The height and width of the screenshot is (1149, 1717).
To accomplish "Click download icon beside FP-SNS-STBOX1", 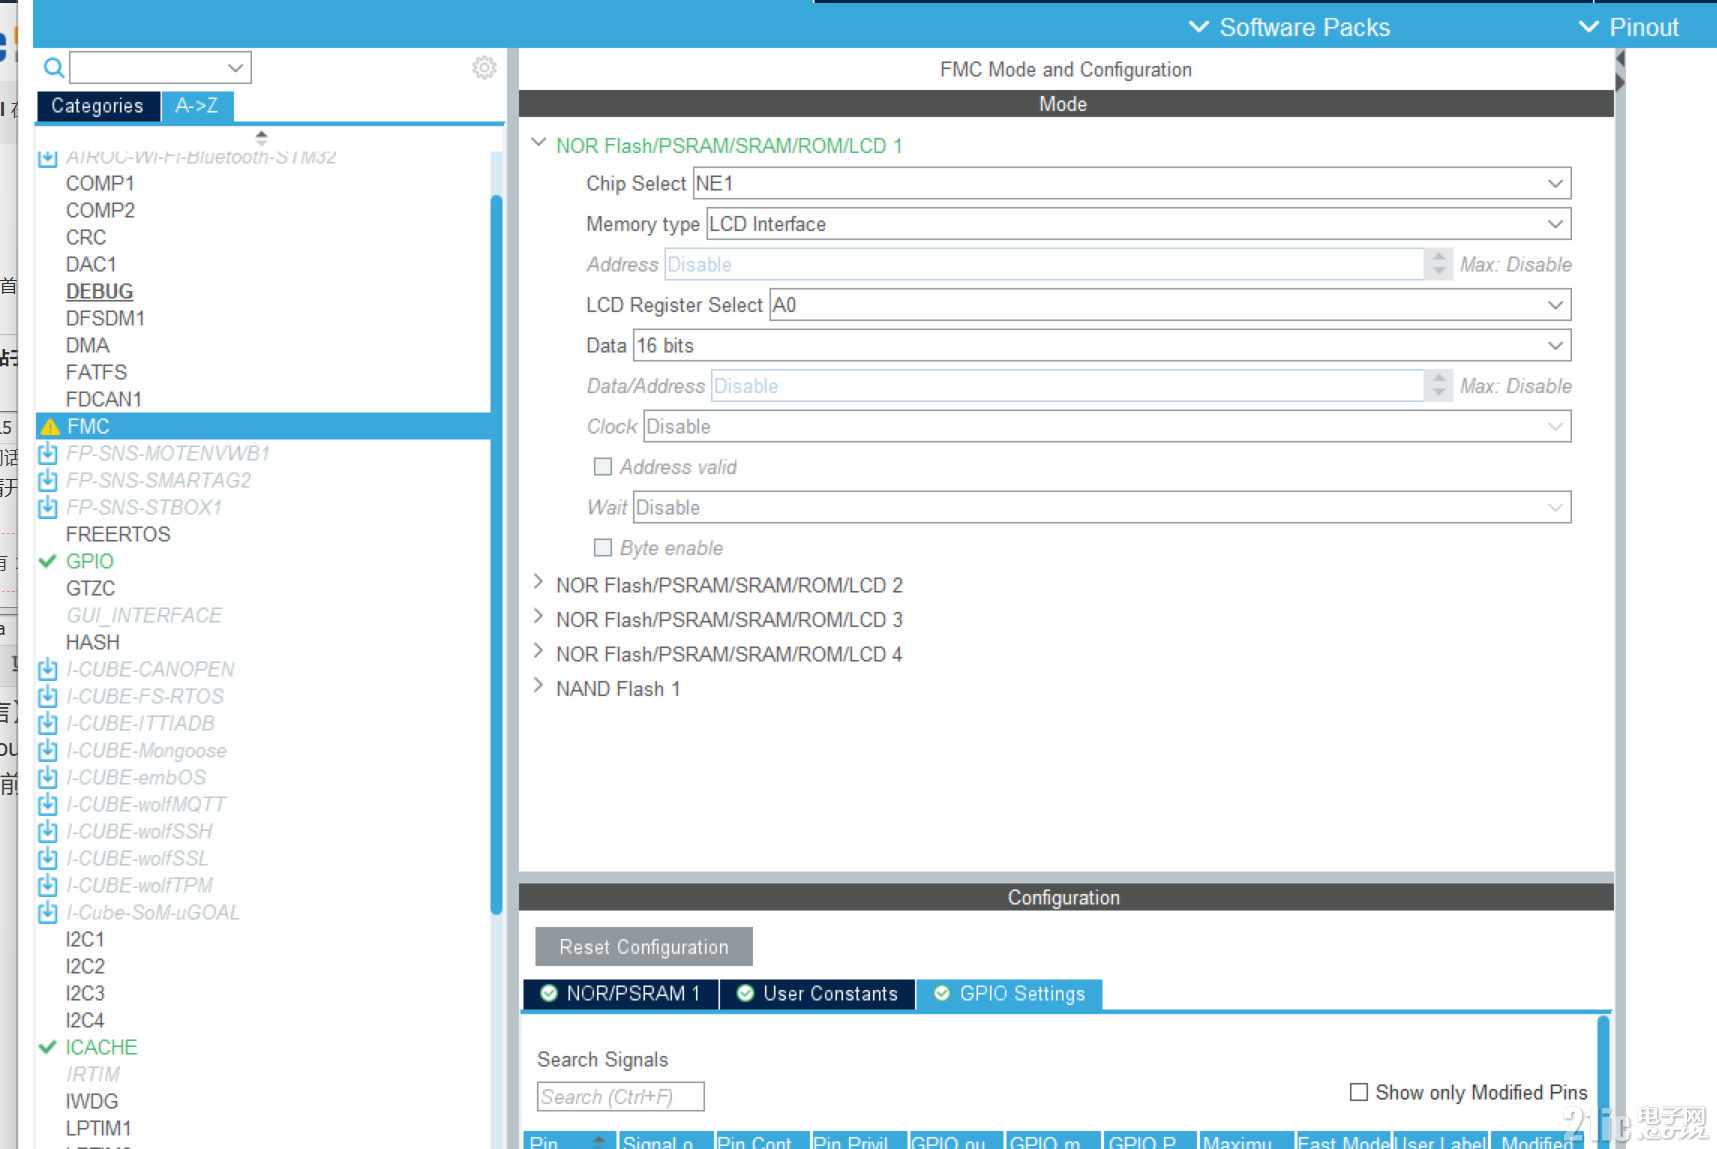I will coord(48,508).
